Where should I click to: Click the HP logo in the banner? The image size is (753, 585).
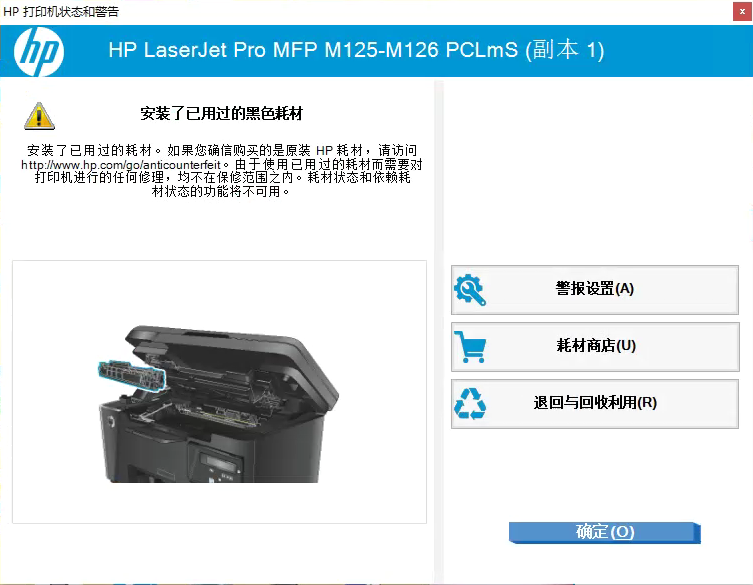point(38,51)
